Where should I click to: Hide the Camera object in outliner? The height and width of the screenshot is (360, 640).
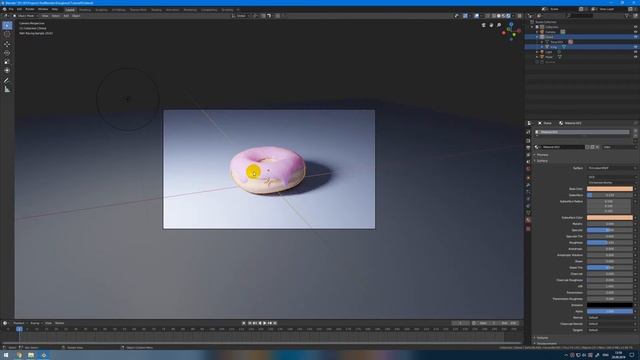point(636,32)
